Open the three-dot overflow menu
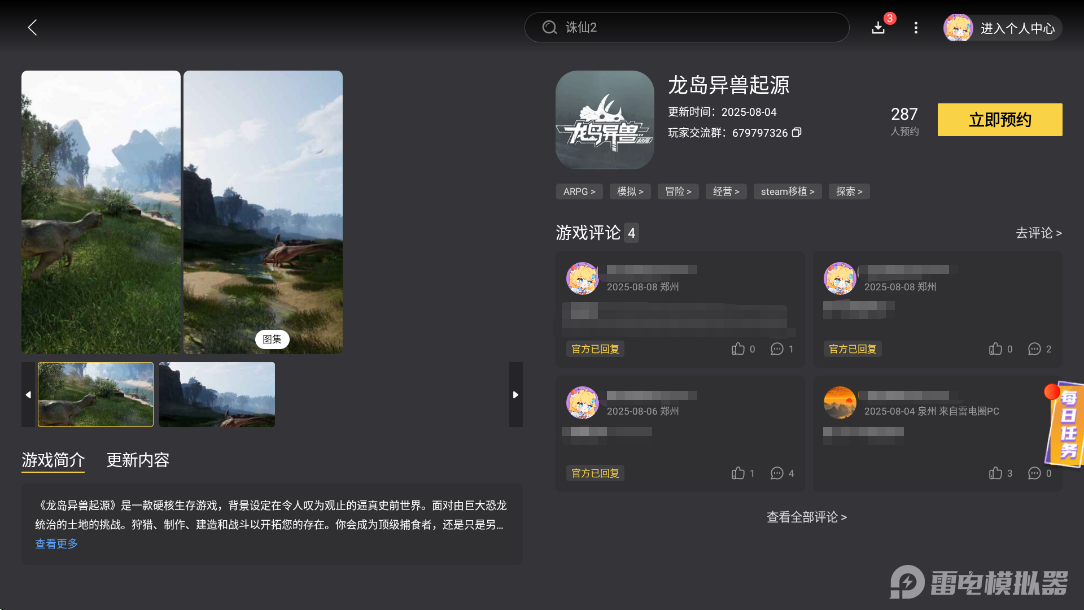1084x610 pixels. point(915,28)
